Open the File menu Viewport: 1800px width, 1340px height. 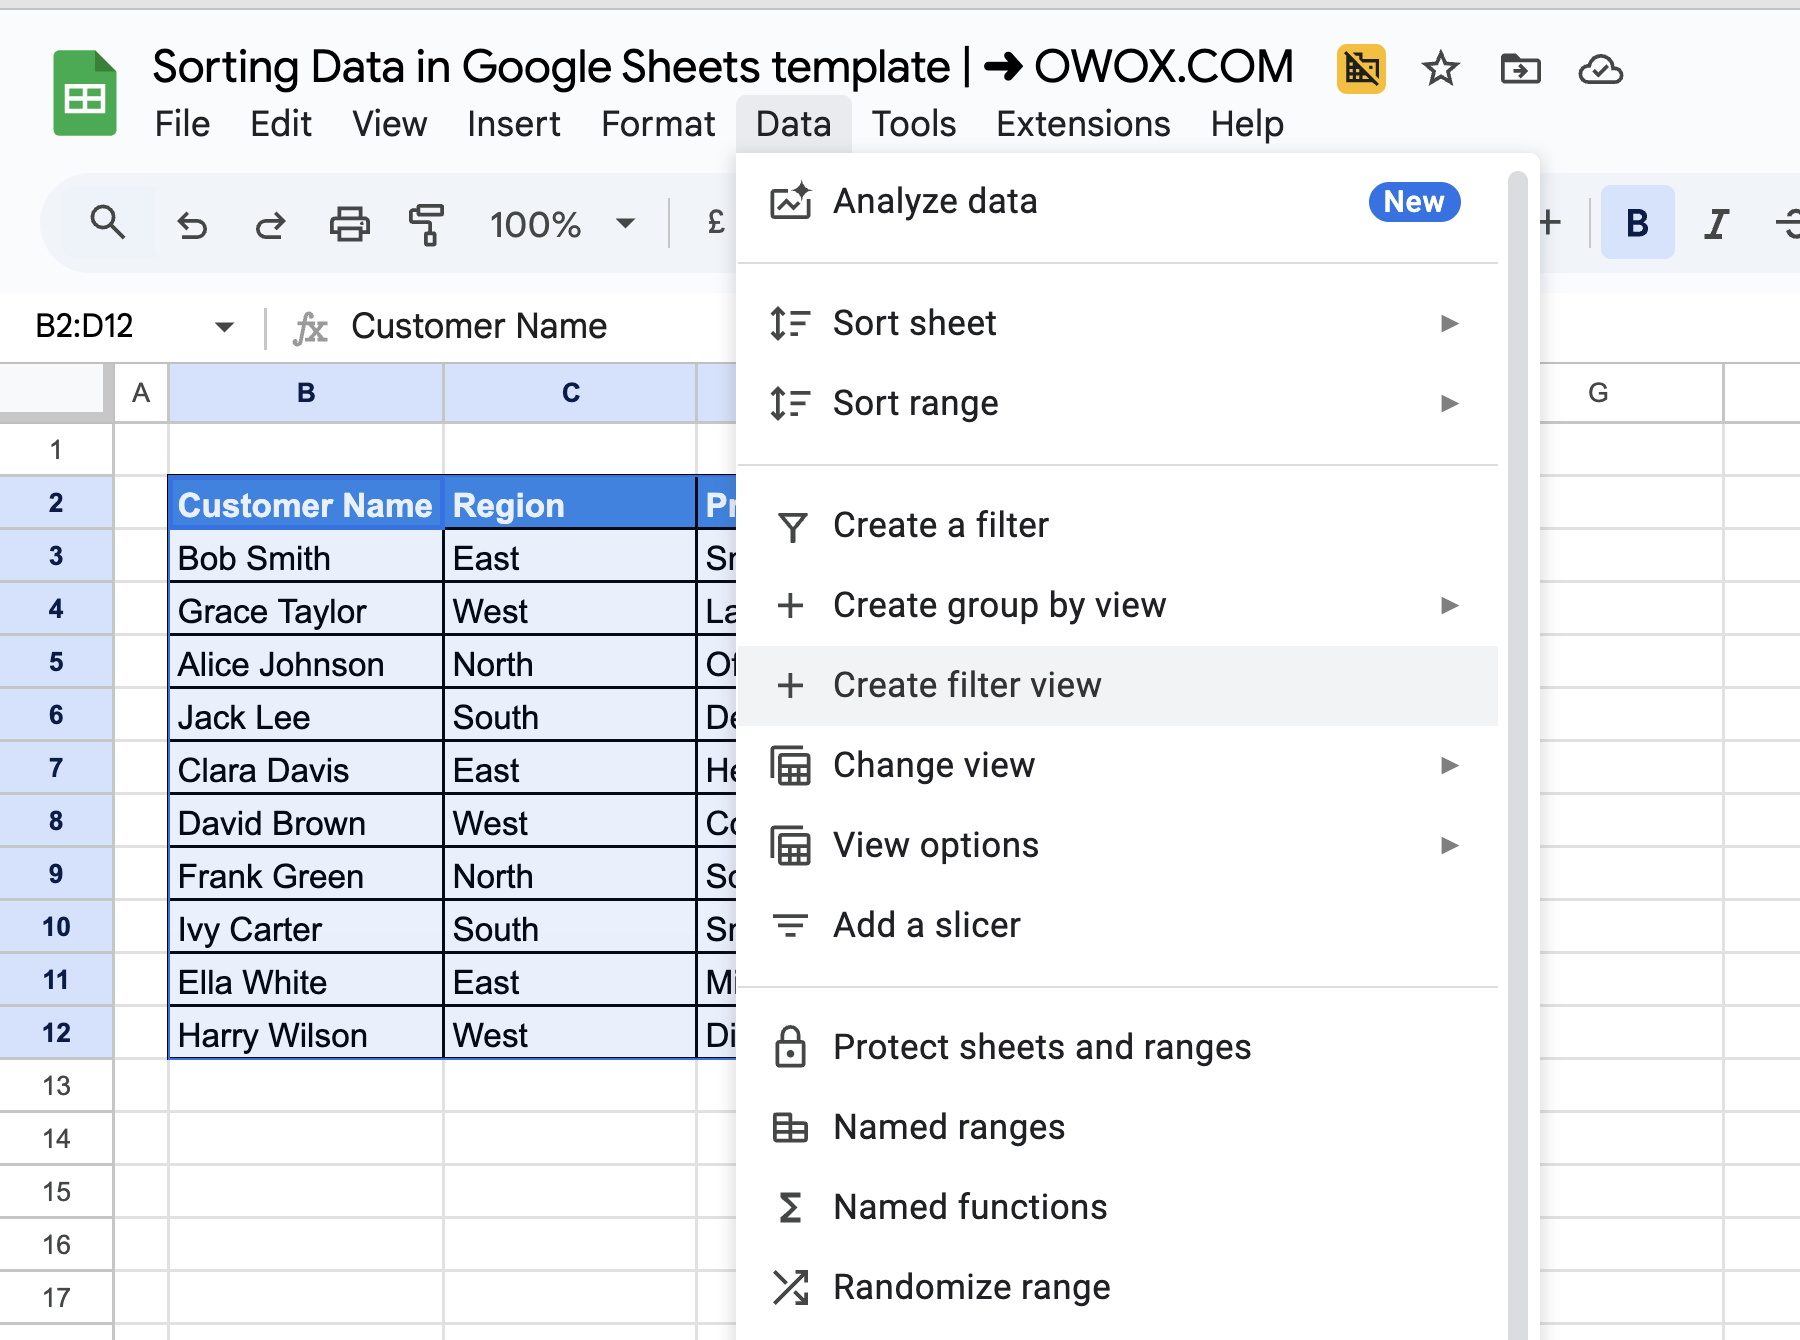click(182, 124)
